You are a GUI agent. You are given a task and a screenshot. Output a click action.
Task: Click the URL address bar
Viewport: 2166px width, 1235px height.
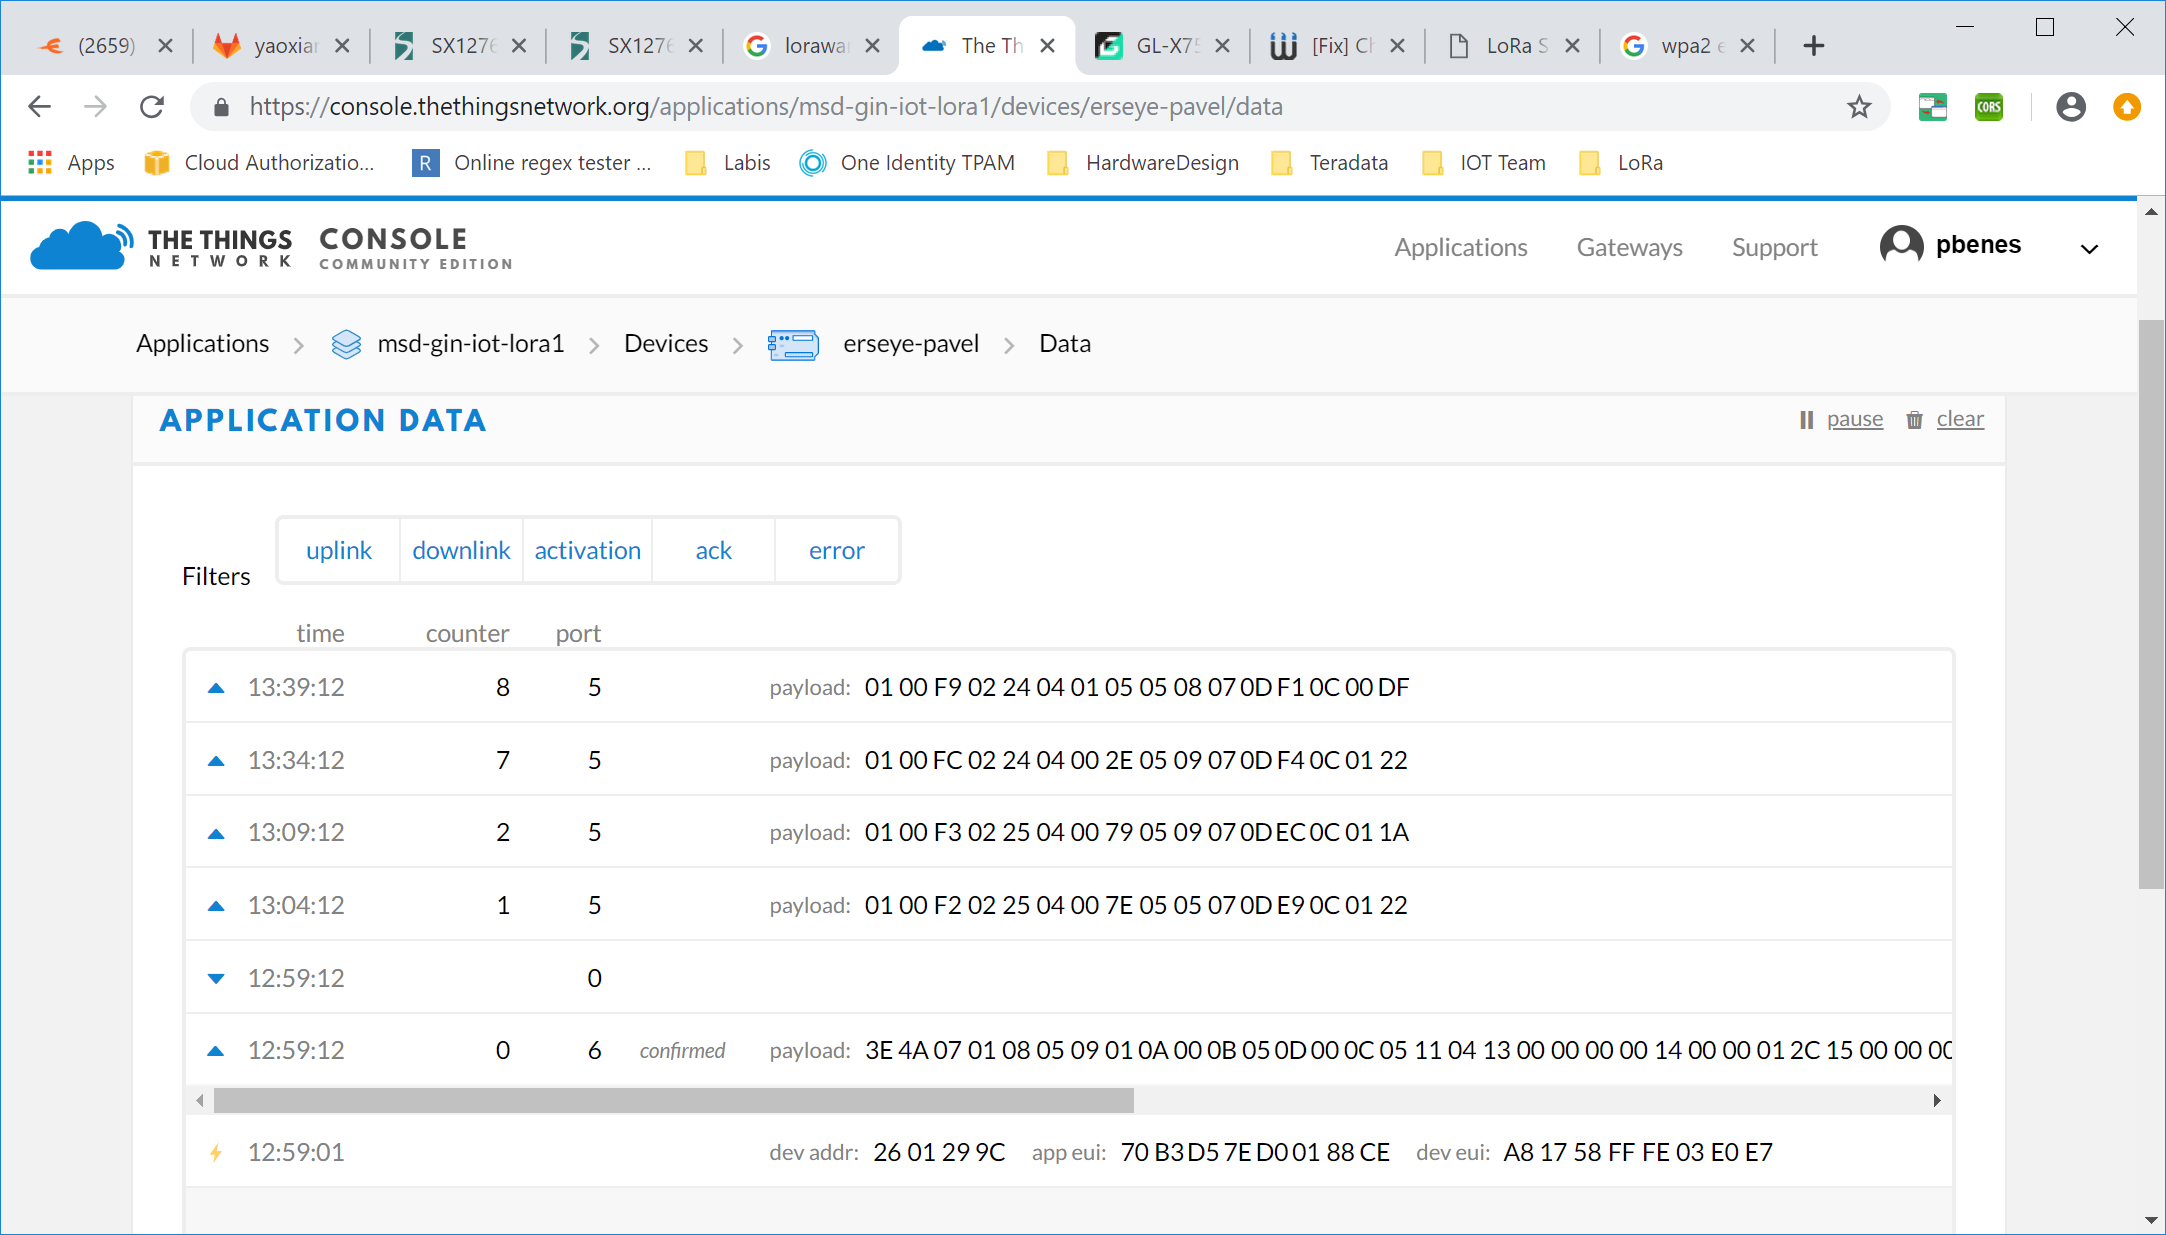(1040, 106)
